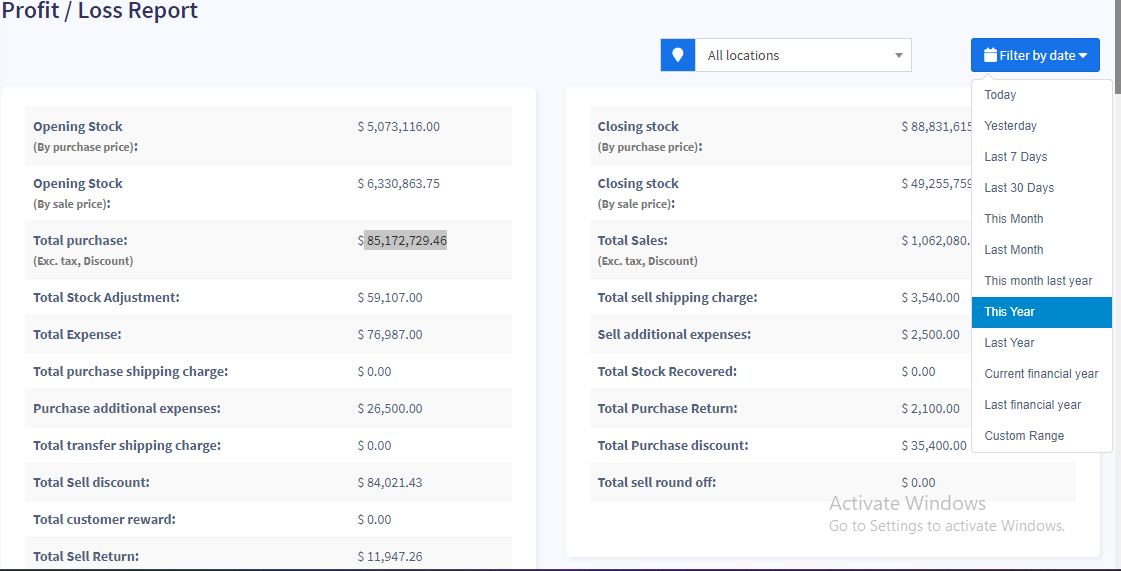
Task: Click the Total Sales label
Action: point(633,241)
